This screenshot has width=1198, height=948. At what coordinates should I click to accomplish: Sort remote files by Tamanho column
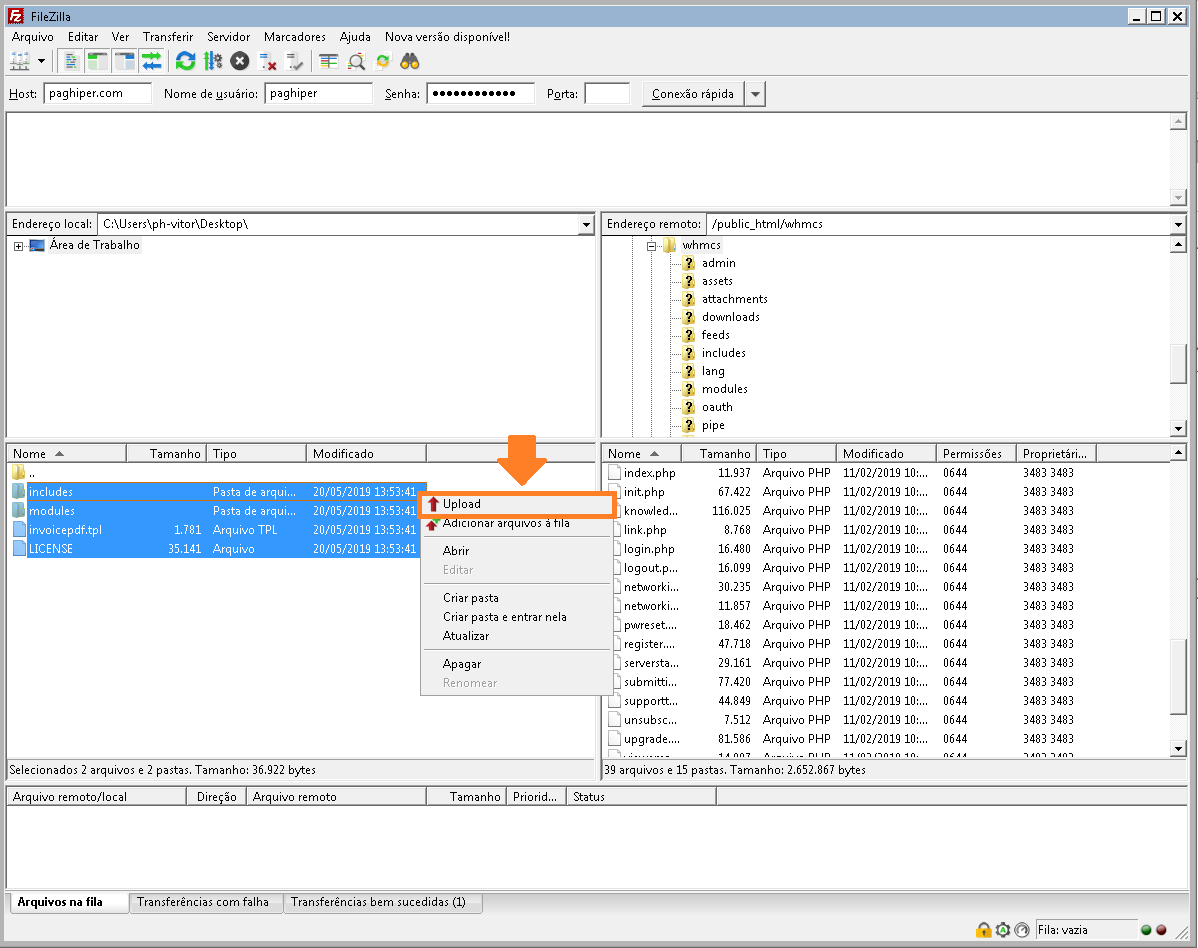718,454
